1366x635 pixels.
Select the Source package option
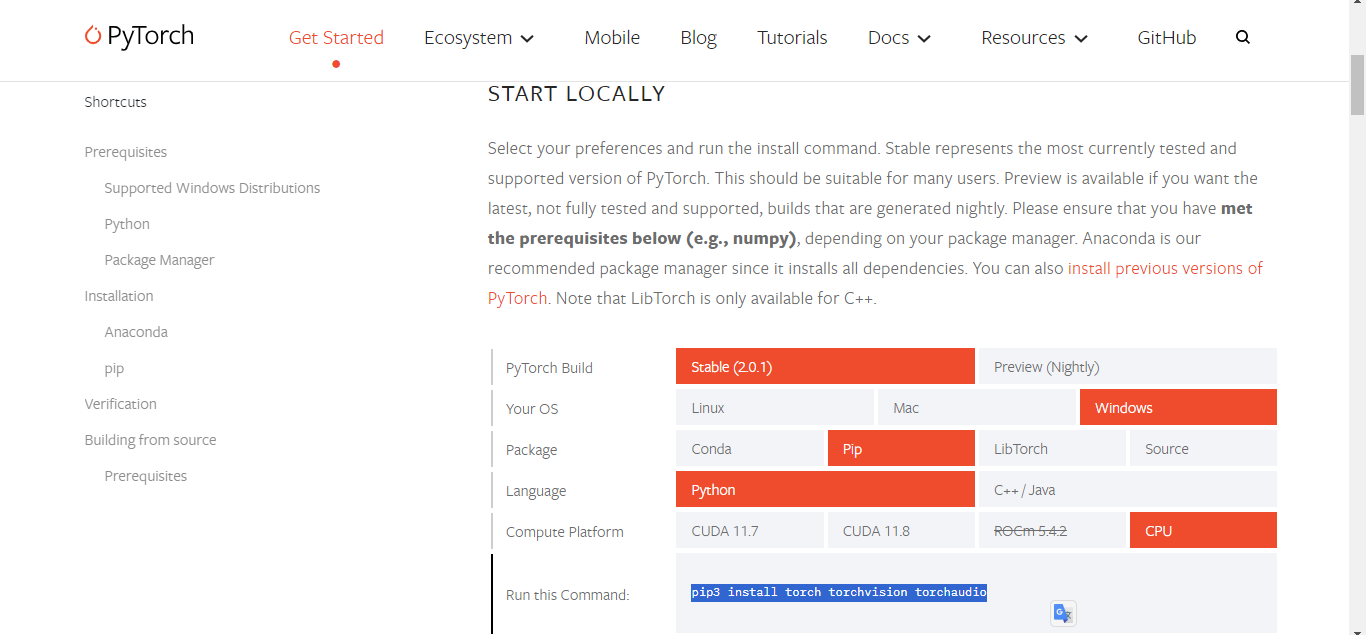[x=1203, y=448]
